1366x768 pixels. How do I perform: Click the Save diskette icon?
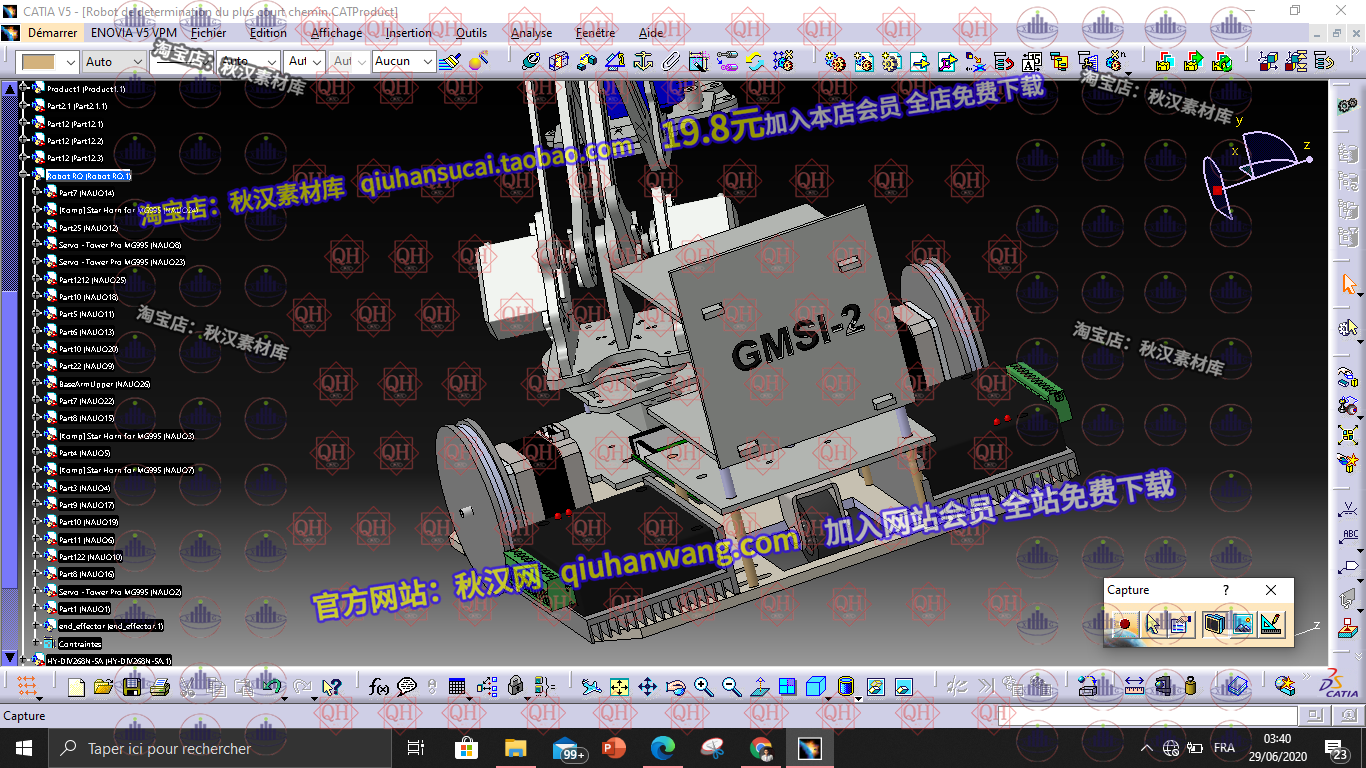[x=131, y=687]
